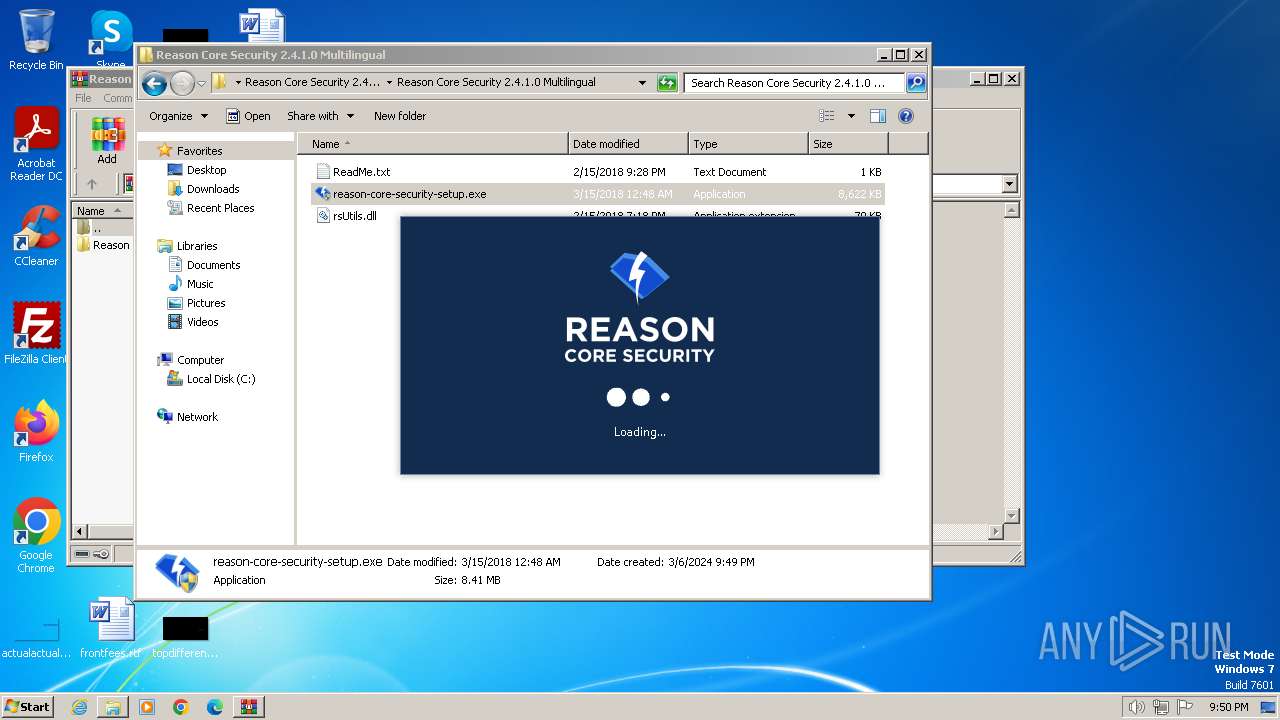Open the address bar history dropdown
This screenshot has width=1280, height=720.
tap(642, 83)
